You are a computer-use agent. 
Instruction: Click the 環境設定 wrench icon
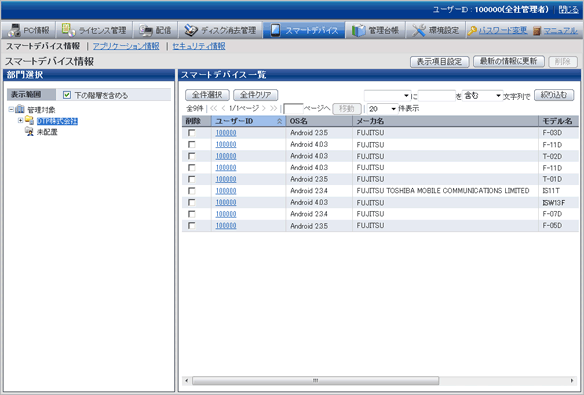pyautogui.click(x=419, y=31)
